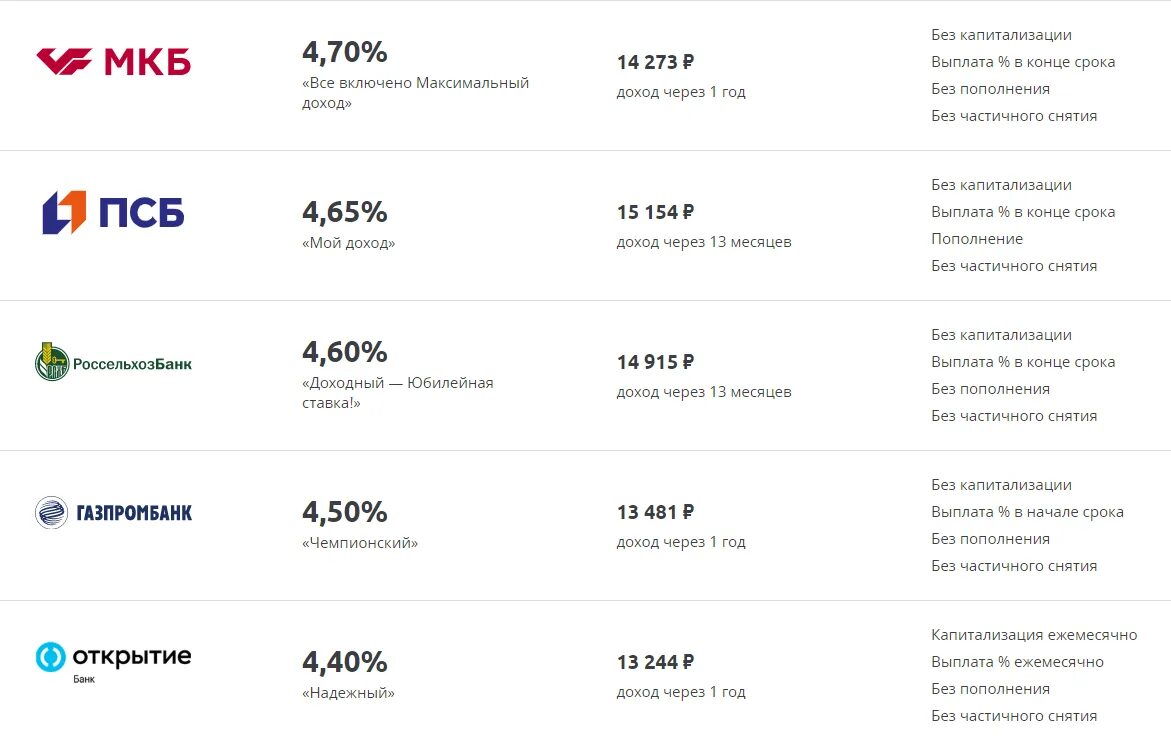
Task: Click the 4,65% rate for ПСБ
Action: pos(344,212)
